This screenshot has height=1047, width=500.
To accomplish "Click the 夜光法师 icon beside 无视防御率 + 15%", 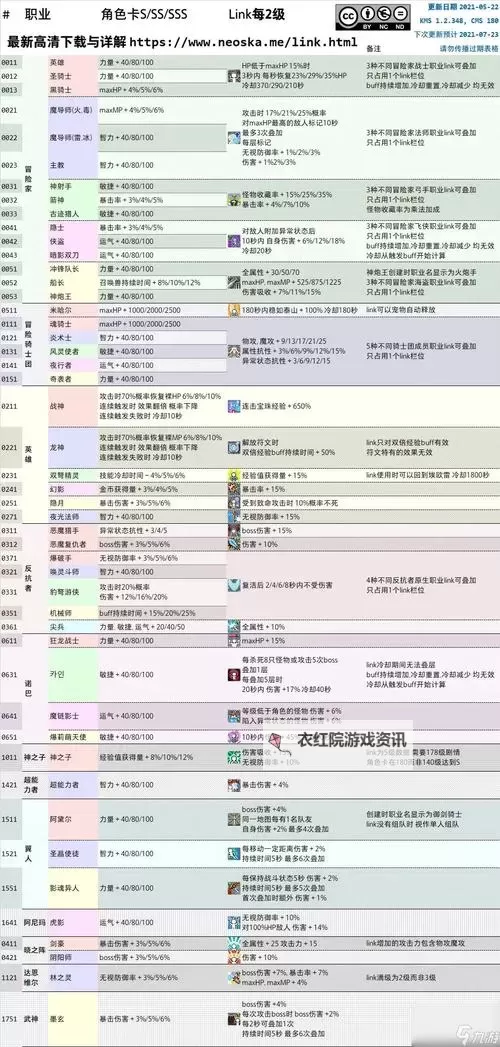I will (x=234, y=517).
